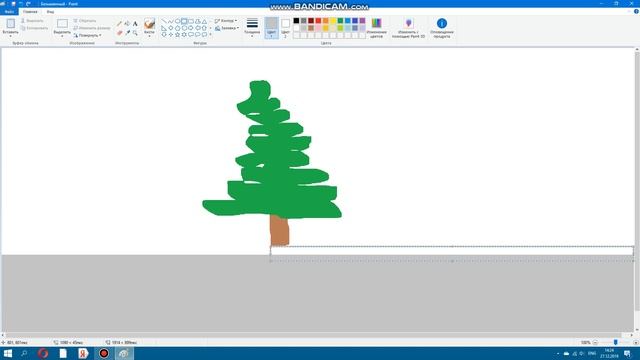Open the shape Outline (Контур) dropdown

pos(226,21)
